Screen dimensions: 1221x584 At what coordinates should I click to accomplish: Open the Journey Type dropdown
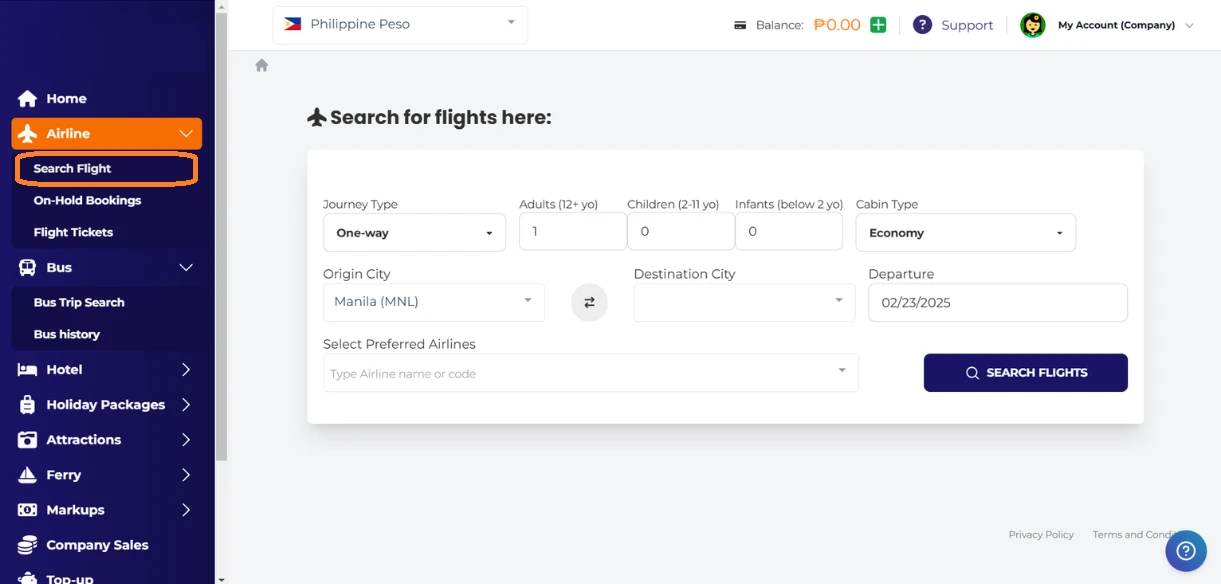pyautogui.click(x=414, y=233)
